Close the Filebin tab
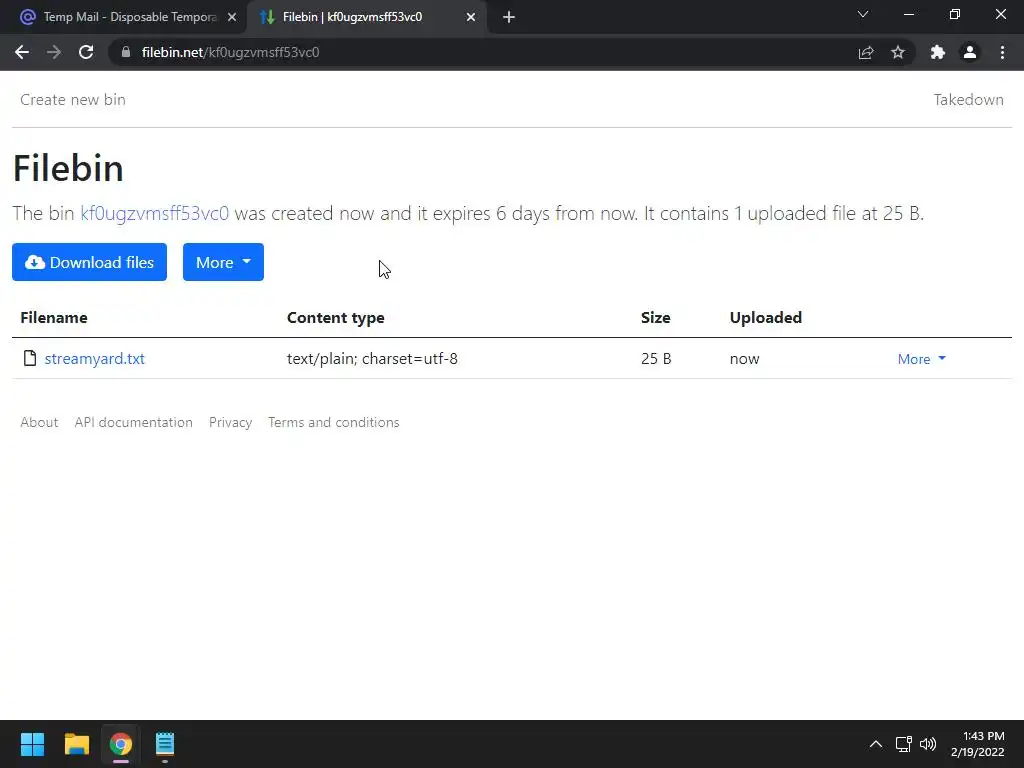Screen dimensions: 1024x768 [471, 17]
